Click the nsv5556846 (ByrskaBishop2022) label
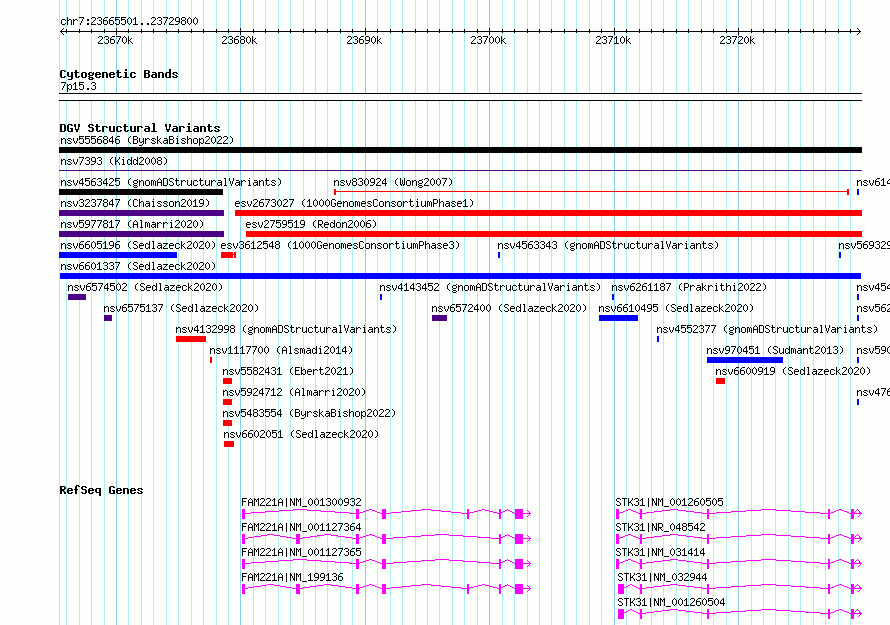The width and height of the screenshot is (890, 625). (147, 140)
